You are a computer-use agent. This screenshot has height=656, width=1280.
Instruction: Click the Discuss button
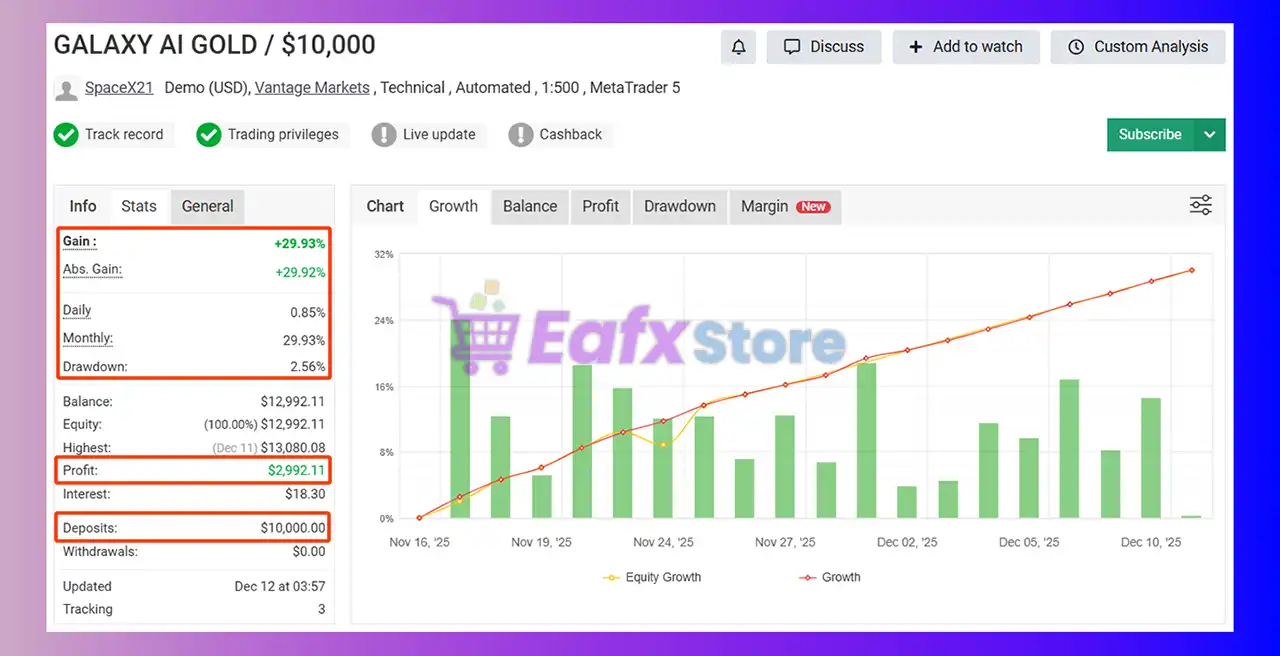click(x=823, y=47)
